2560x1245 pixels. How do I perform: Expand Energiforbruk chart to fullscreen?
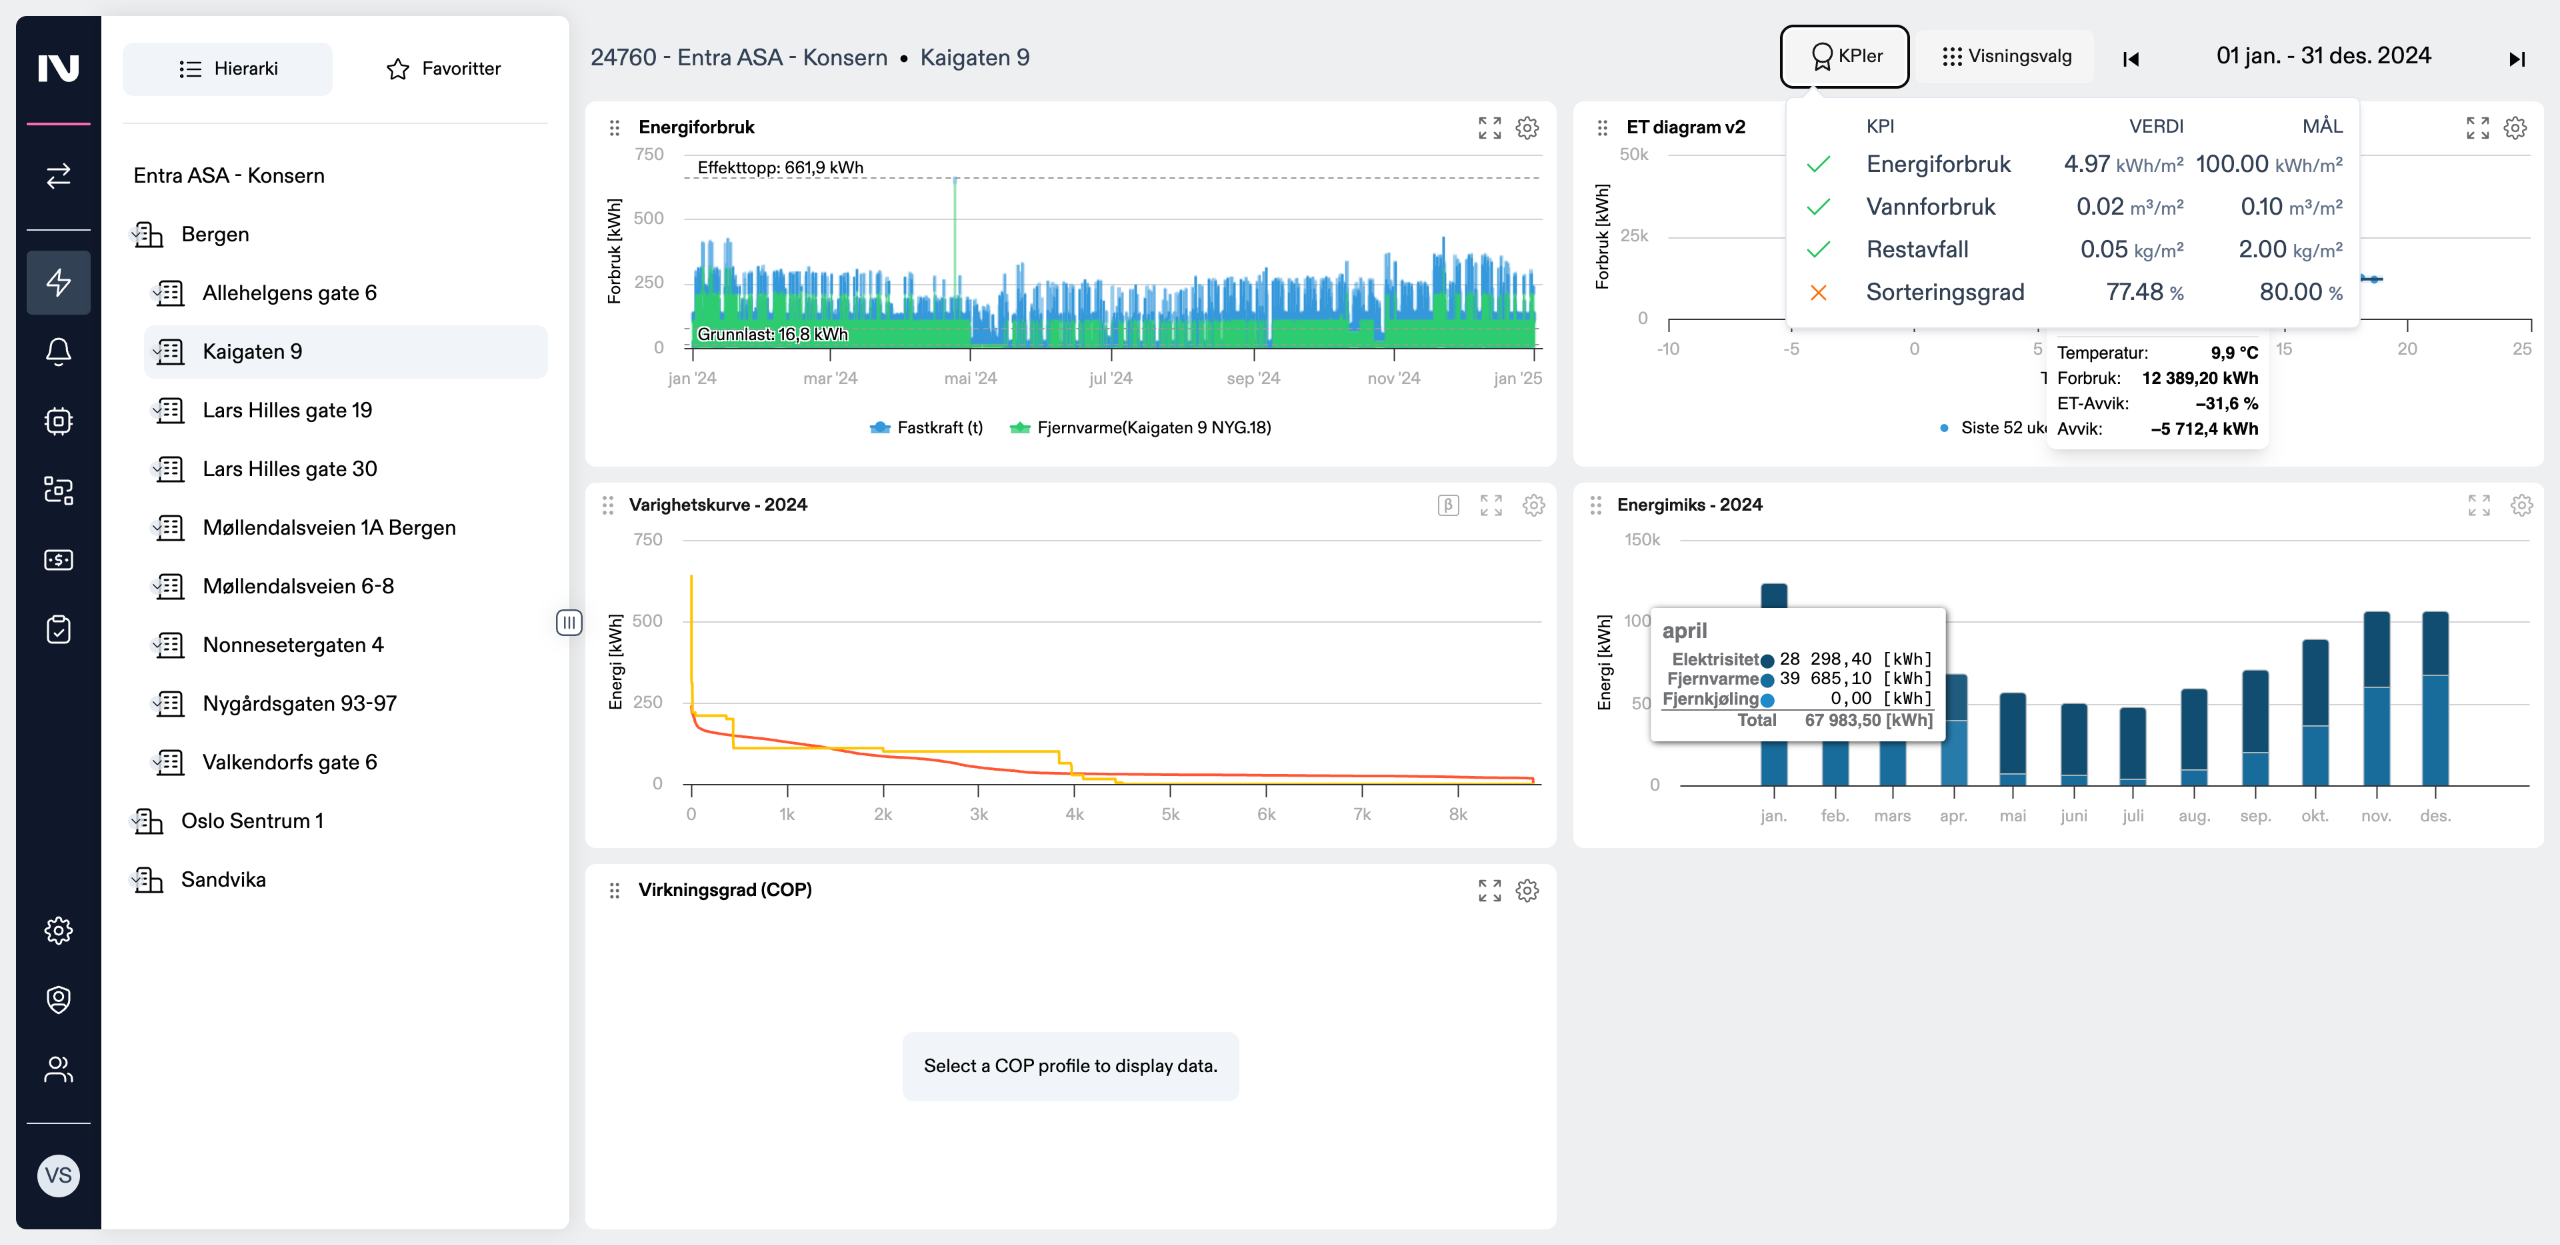(x=1489, y=128)
